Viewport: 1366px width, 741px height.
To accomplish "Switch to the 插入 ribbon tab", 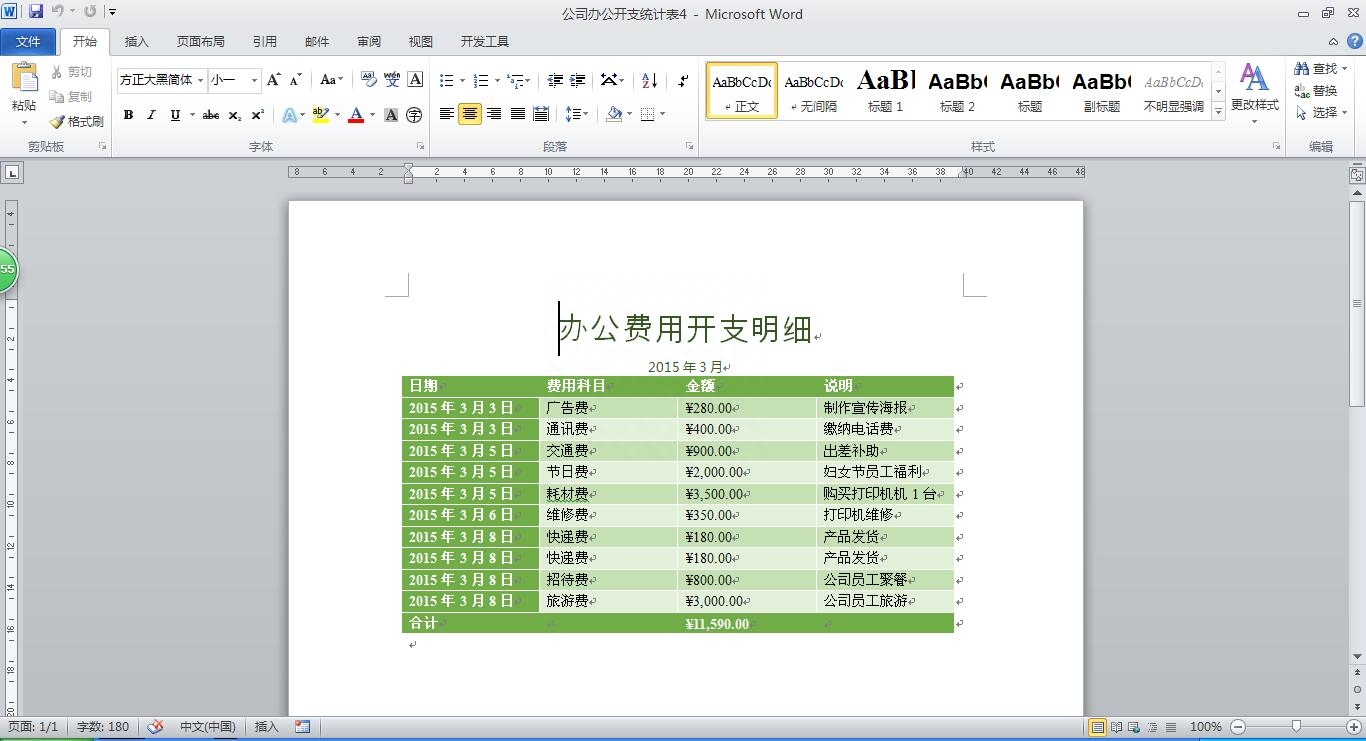I will coord(137,41).
